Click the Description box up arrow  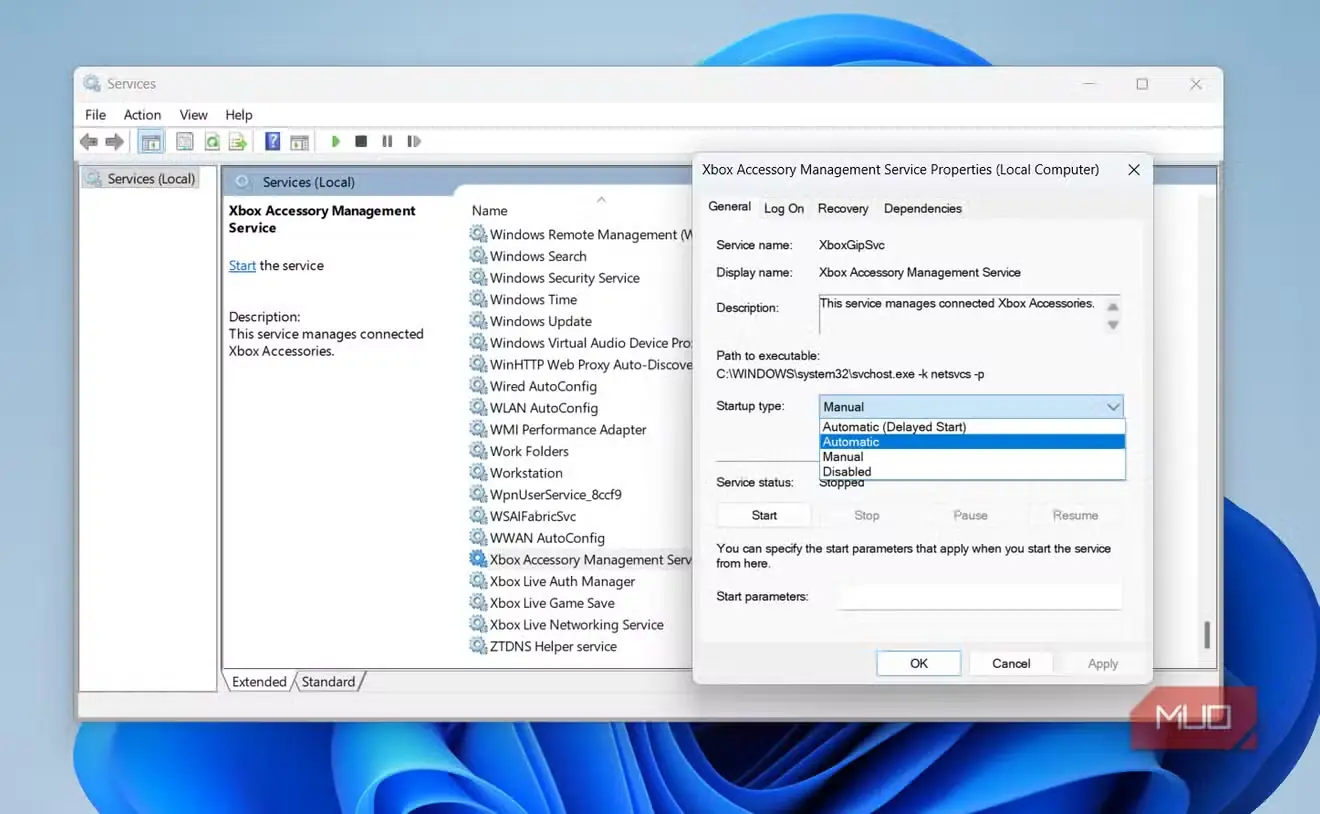(x=1113, y=306)
